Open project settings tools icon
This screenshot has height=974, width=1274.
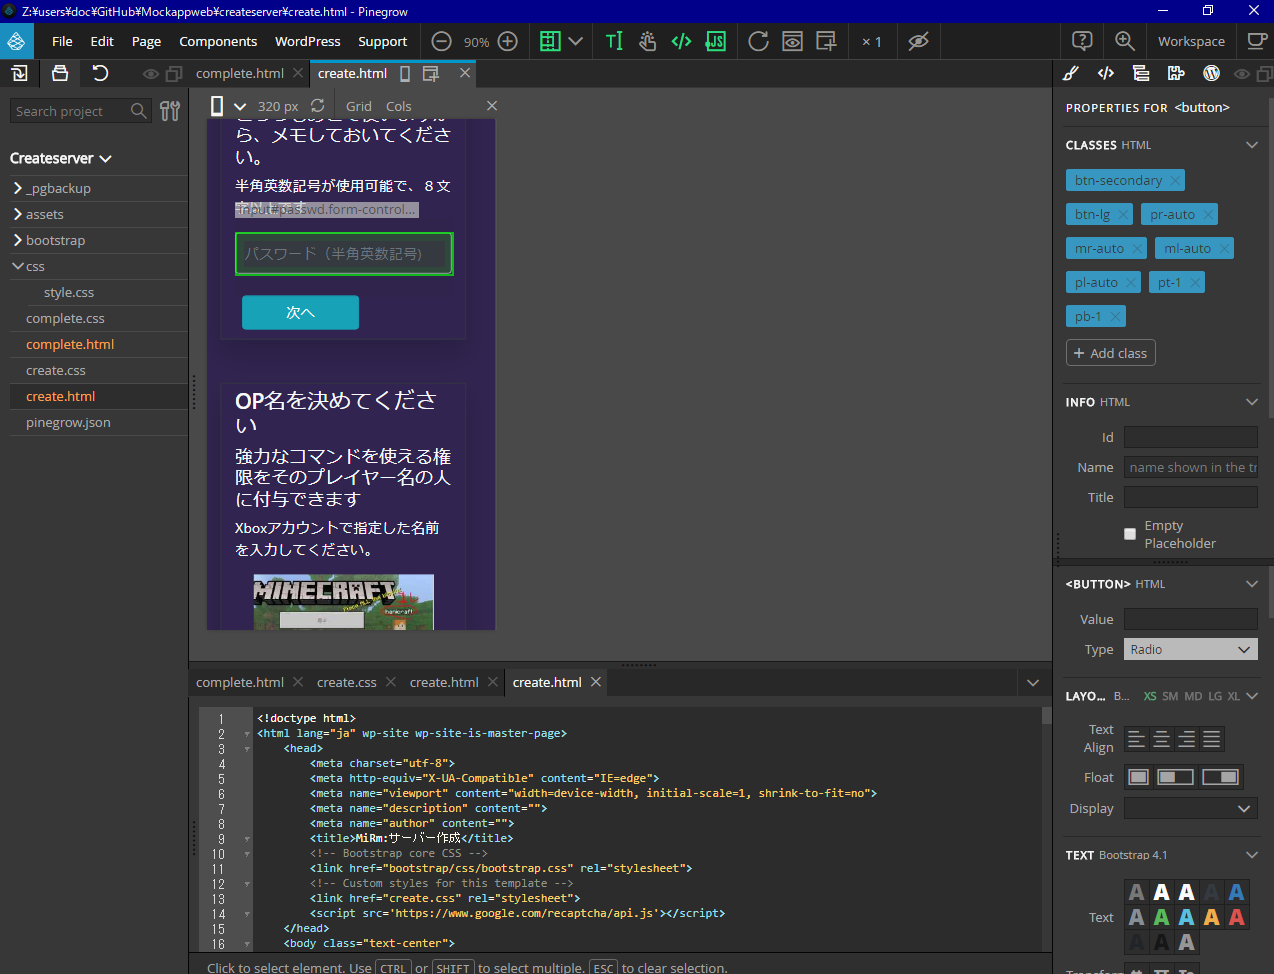tap(170, 111)
